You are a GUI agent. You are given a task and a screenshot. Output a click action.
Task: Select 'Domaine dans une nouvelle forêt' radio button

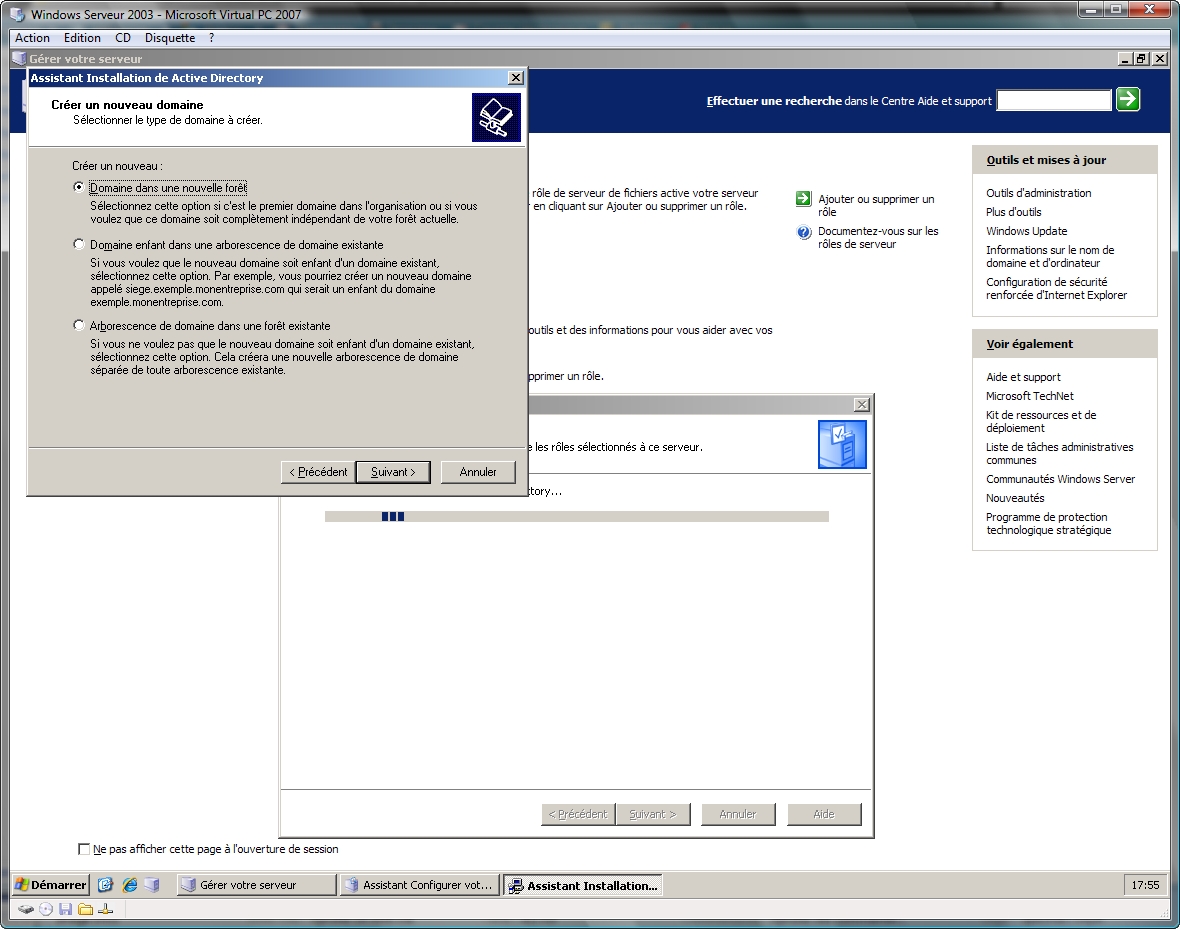(78, 187)
